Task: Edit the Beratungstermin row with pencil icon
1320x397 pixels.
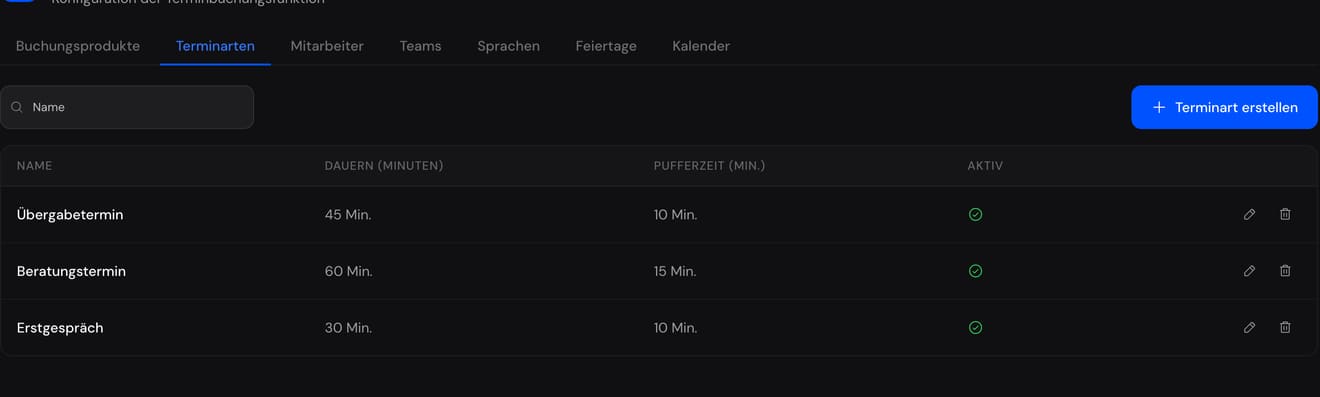Action: click(1249, 271)
